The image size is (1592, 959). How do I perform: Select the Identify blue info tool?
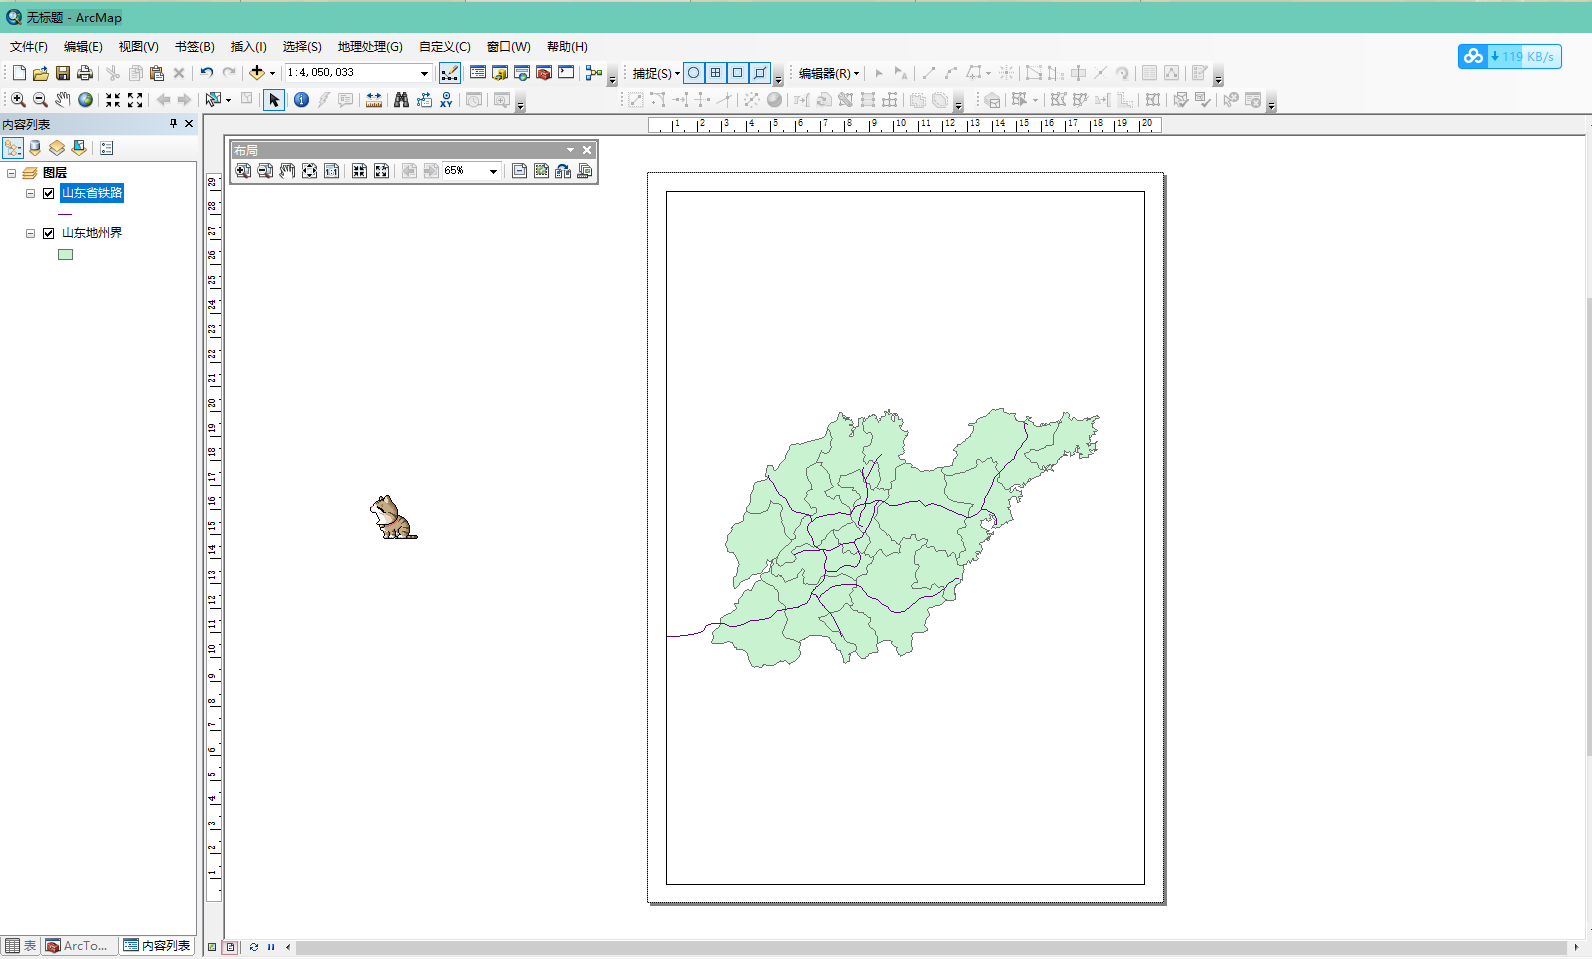[x=301, y=100]
